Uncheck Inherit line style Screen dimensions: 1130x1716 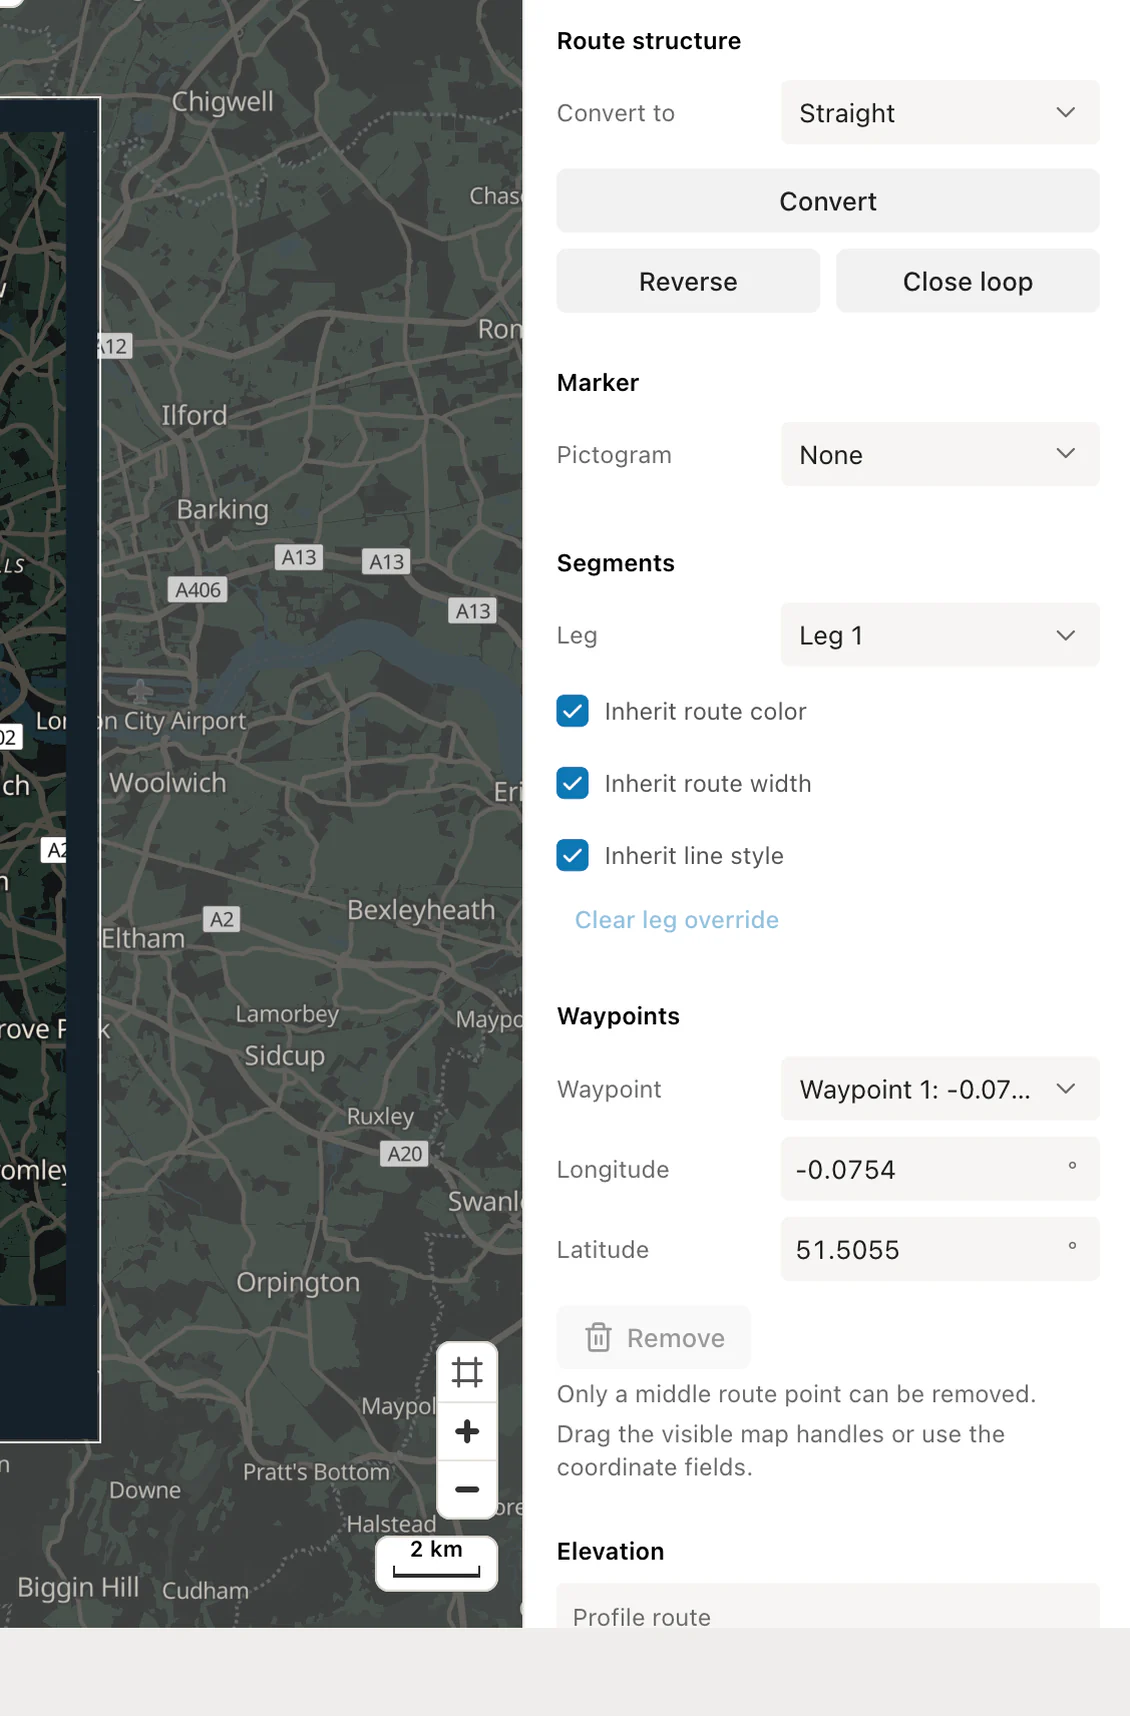[x=573, y=855]
